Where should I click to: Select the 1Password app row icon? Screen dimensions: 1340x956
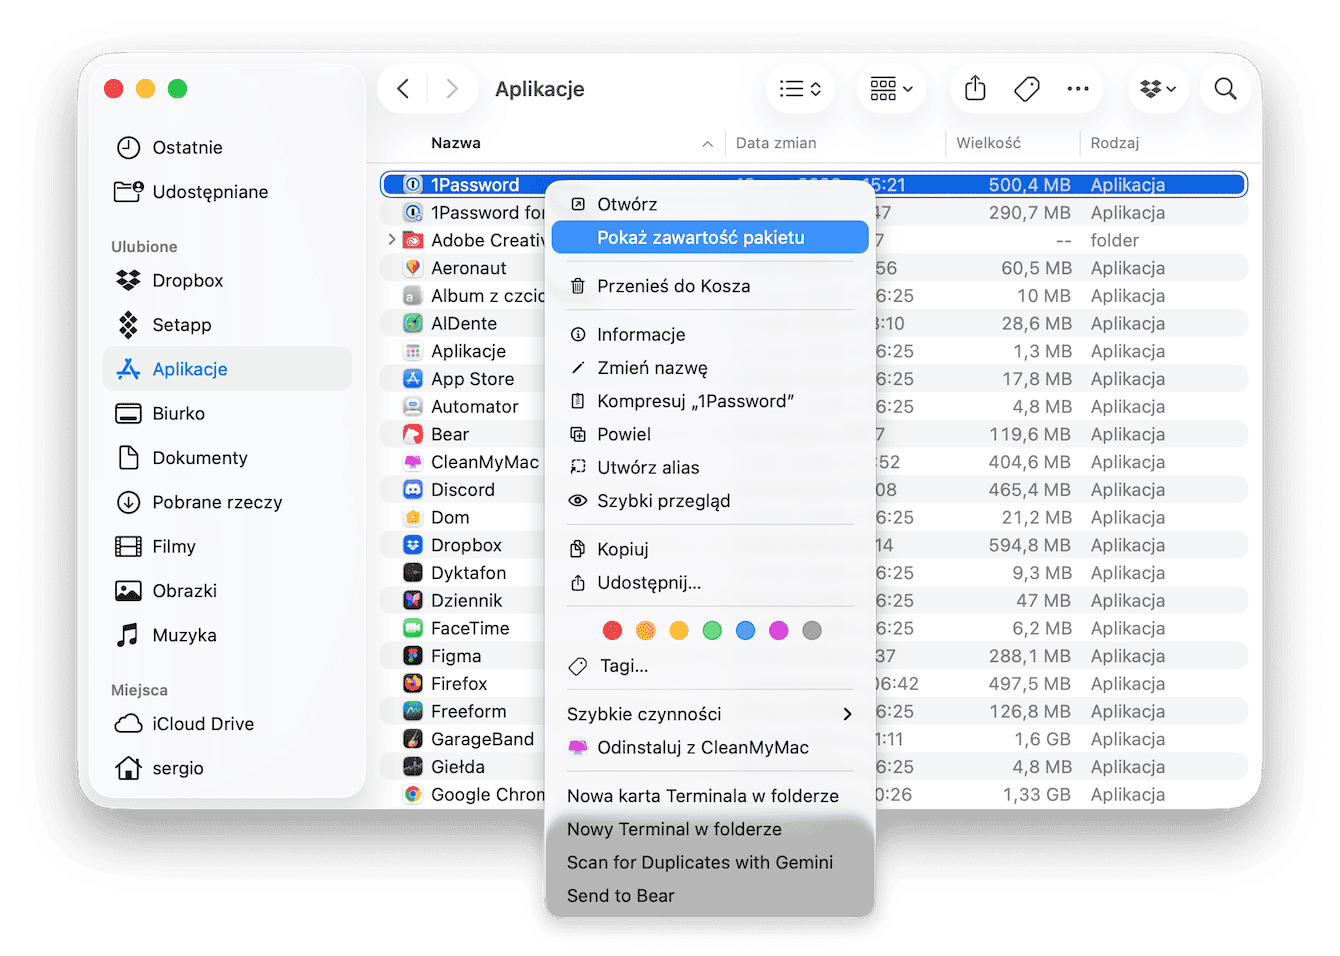[413, 184]
